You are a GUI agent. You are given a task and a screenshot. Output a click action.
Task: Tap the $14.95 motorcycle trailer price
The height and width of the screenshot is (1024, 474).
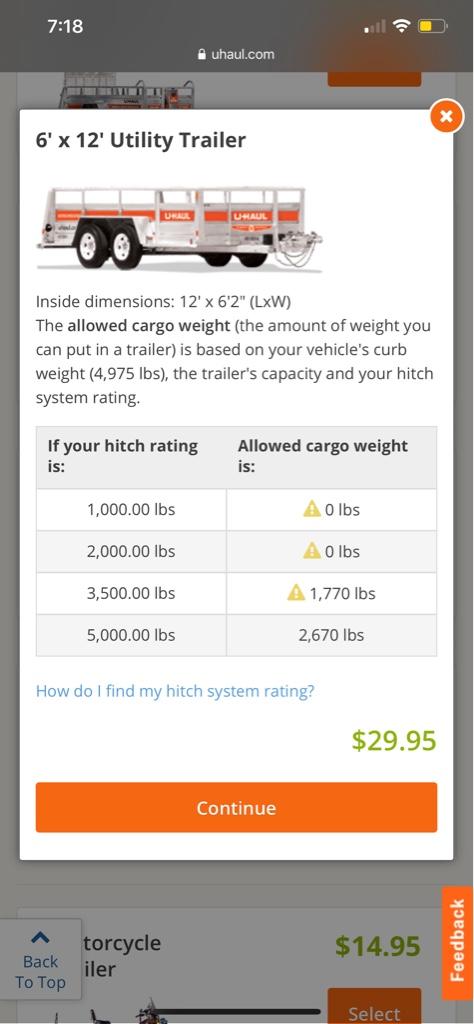point(378,946)
